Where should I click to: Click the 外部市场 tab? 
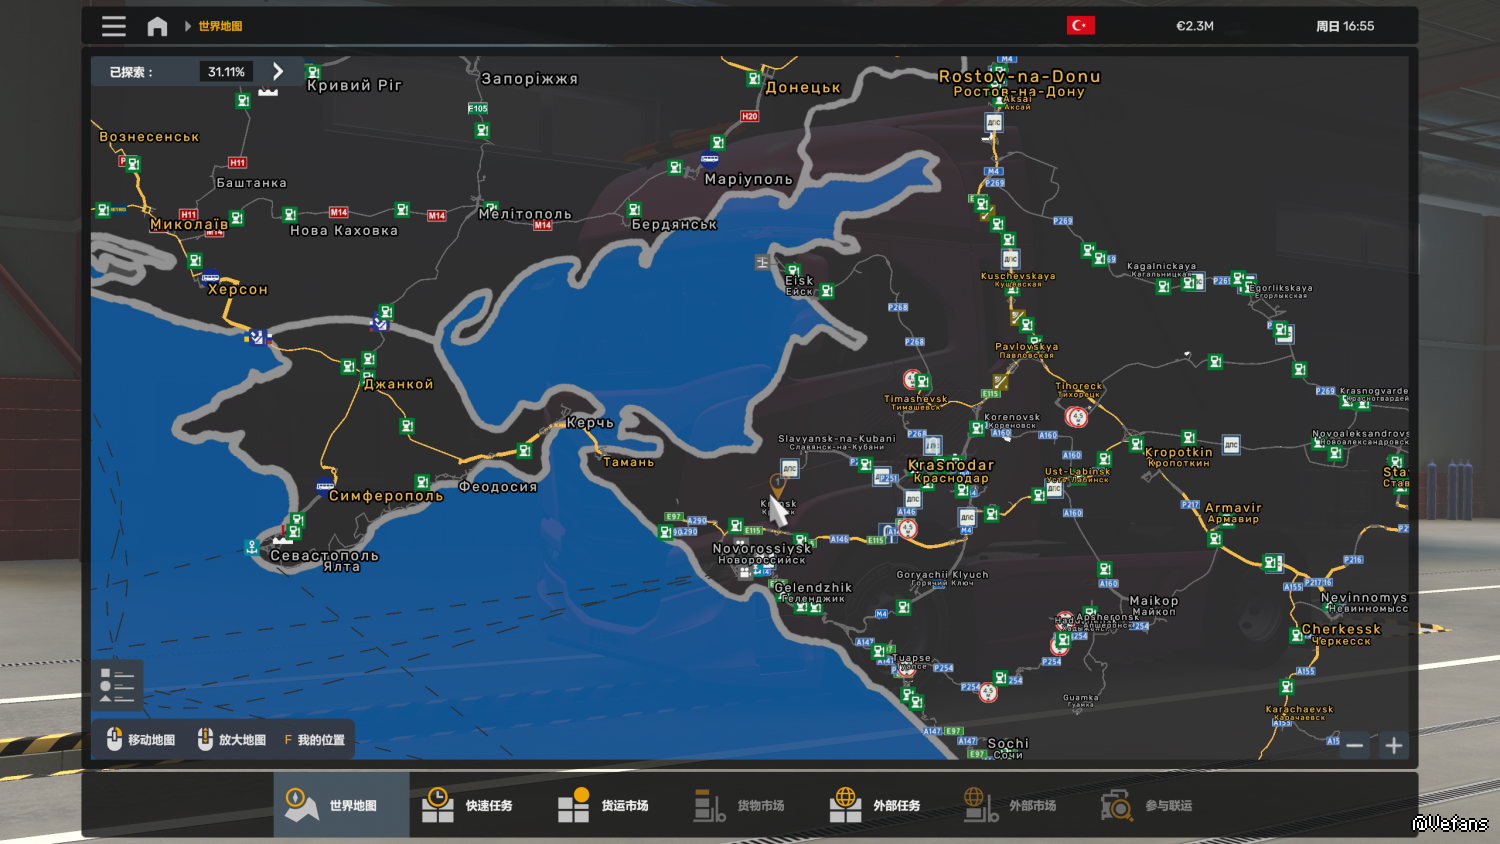pos(1021,805)
